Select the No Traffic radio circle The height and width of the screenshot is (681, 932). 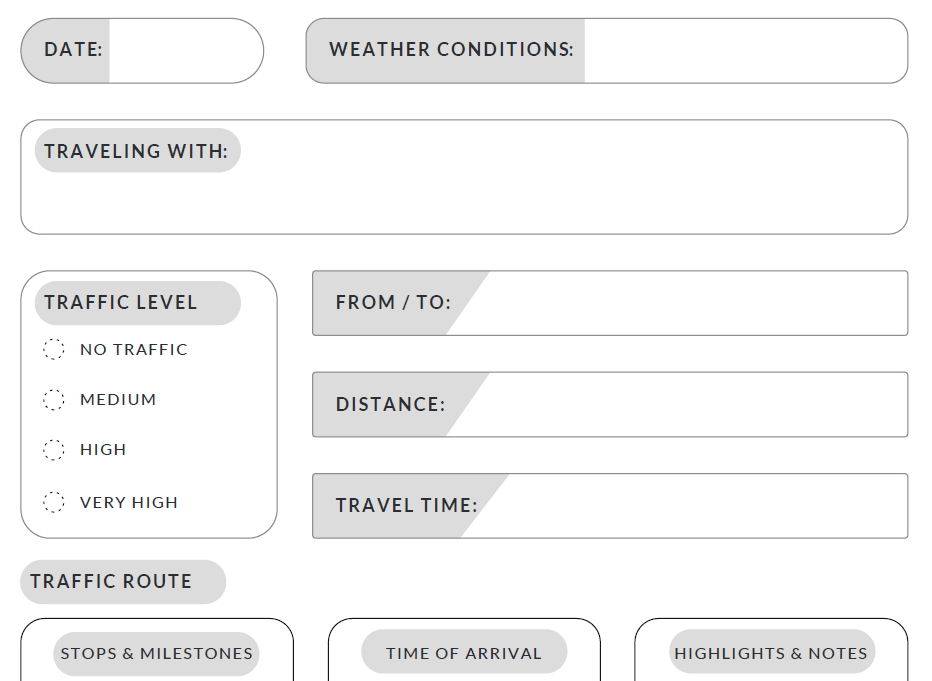click(54, 349)
